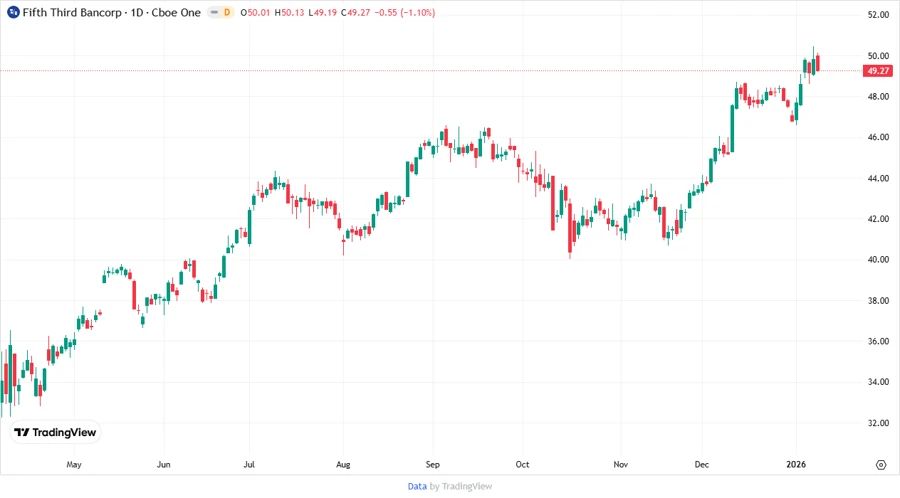Click the 44.00 price axis label
The width and height of the screenshot is (900, 498).
tap(878, 178)
